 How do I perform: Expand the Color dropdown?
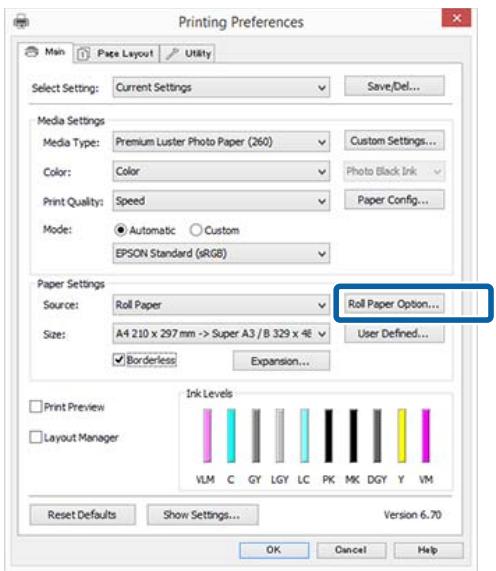click(x=221, y=171)
